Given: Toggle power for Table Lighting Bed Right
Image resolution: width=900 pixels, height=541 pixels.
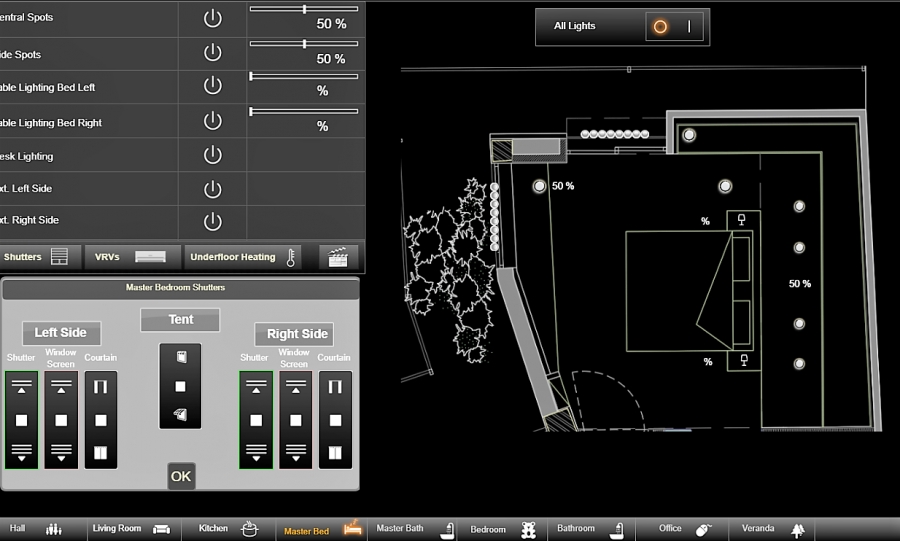Looking at the screenshot, I should [x=212, y=120].
